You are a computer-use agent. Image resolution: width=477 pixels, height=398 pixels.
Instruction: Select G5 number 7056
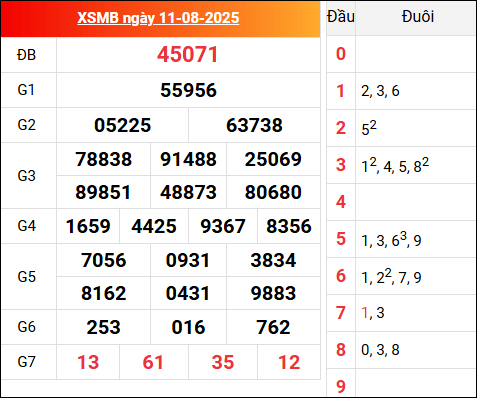(104, 260)
